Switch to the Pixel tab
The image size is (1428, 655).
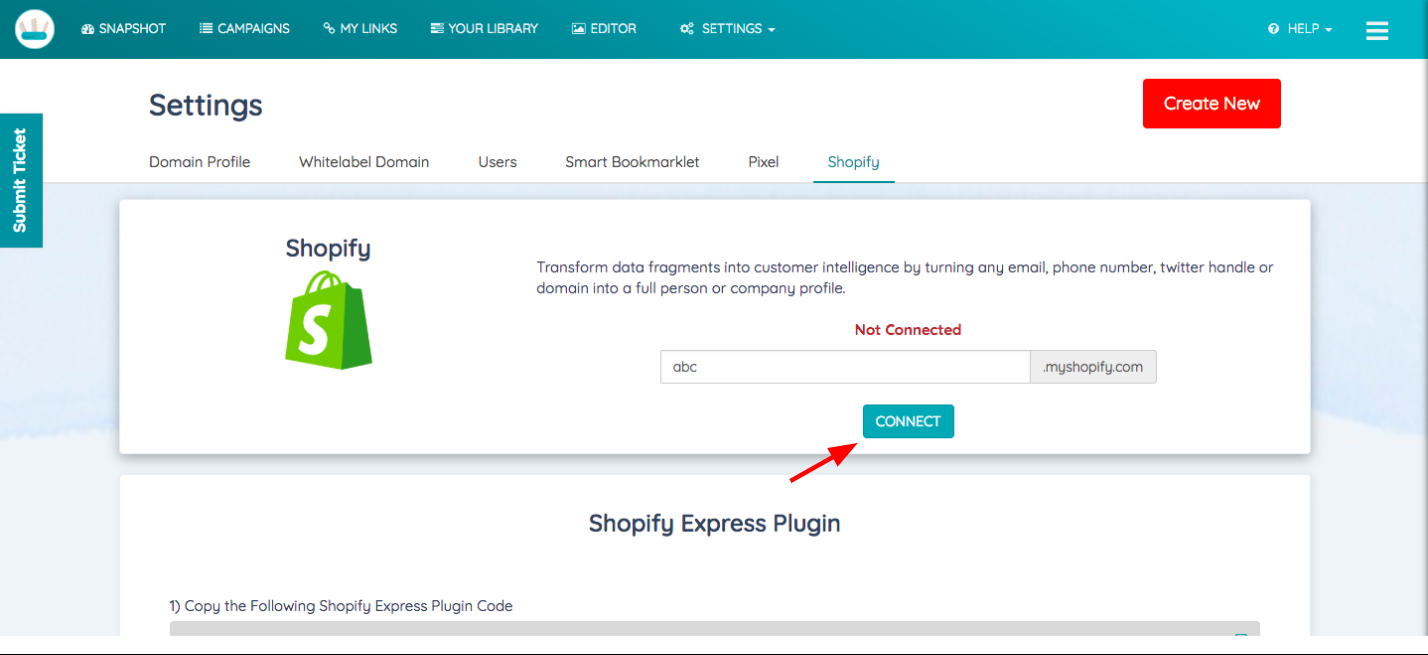point(763,162)
